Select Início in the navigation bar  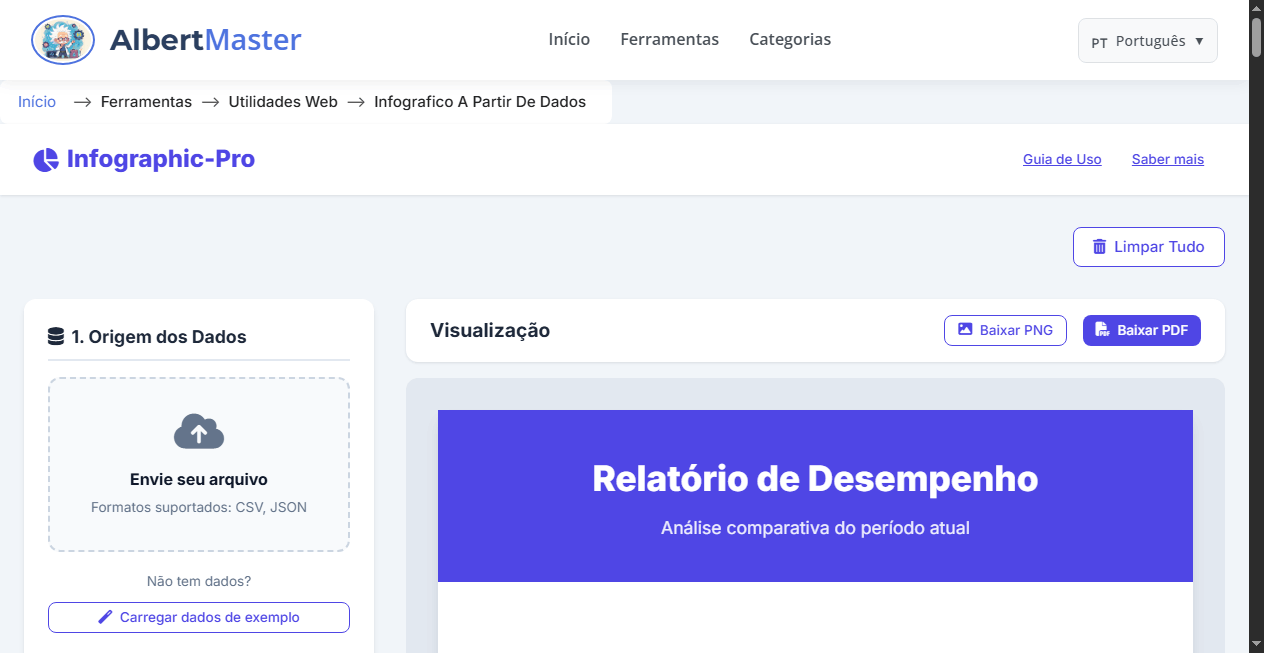pyautogui.click(x=568, y=39)
